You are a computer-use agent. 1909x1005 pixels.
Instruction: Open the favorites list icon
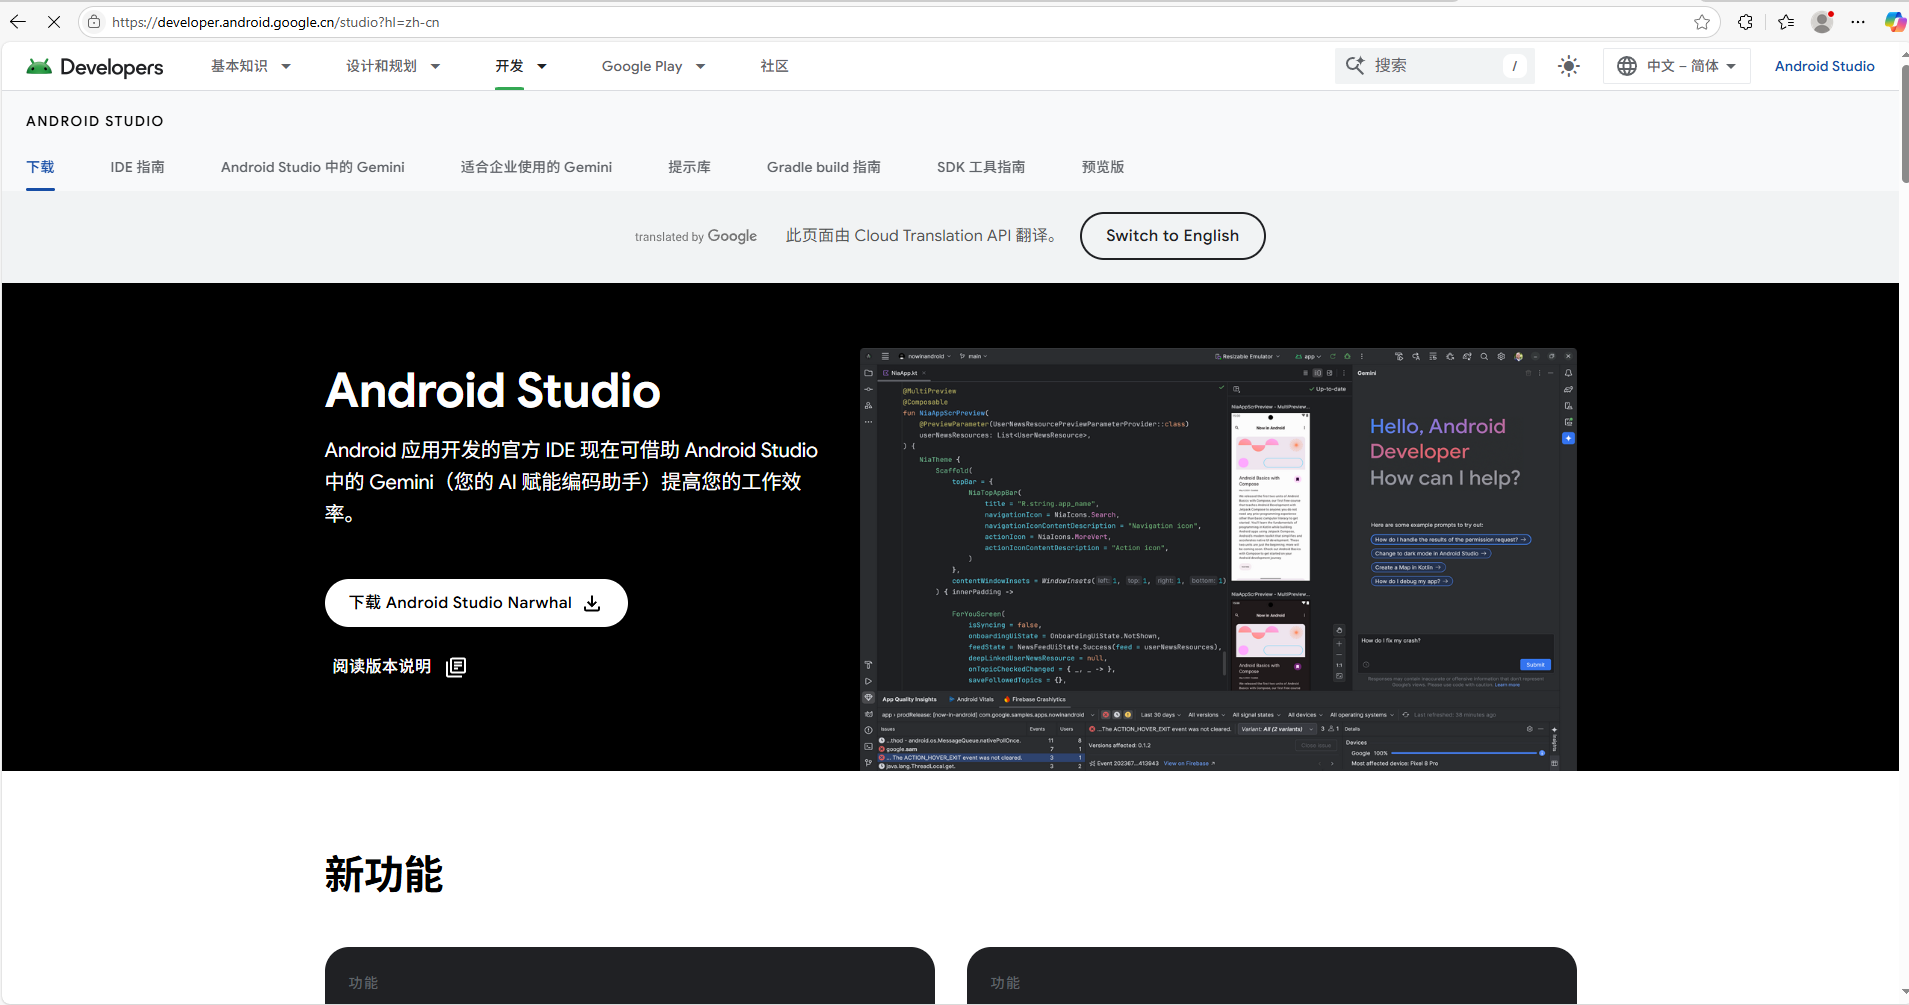(1786, 22)
